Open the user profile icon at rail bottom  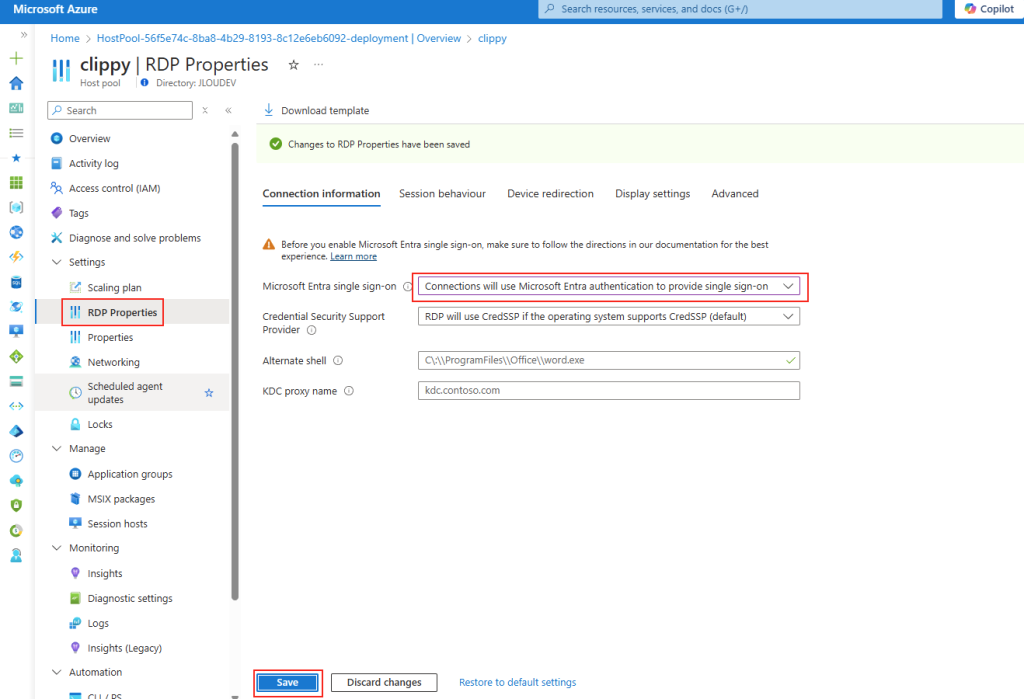click(16, 555)
